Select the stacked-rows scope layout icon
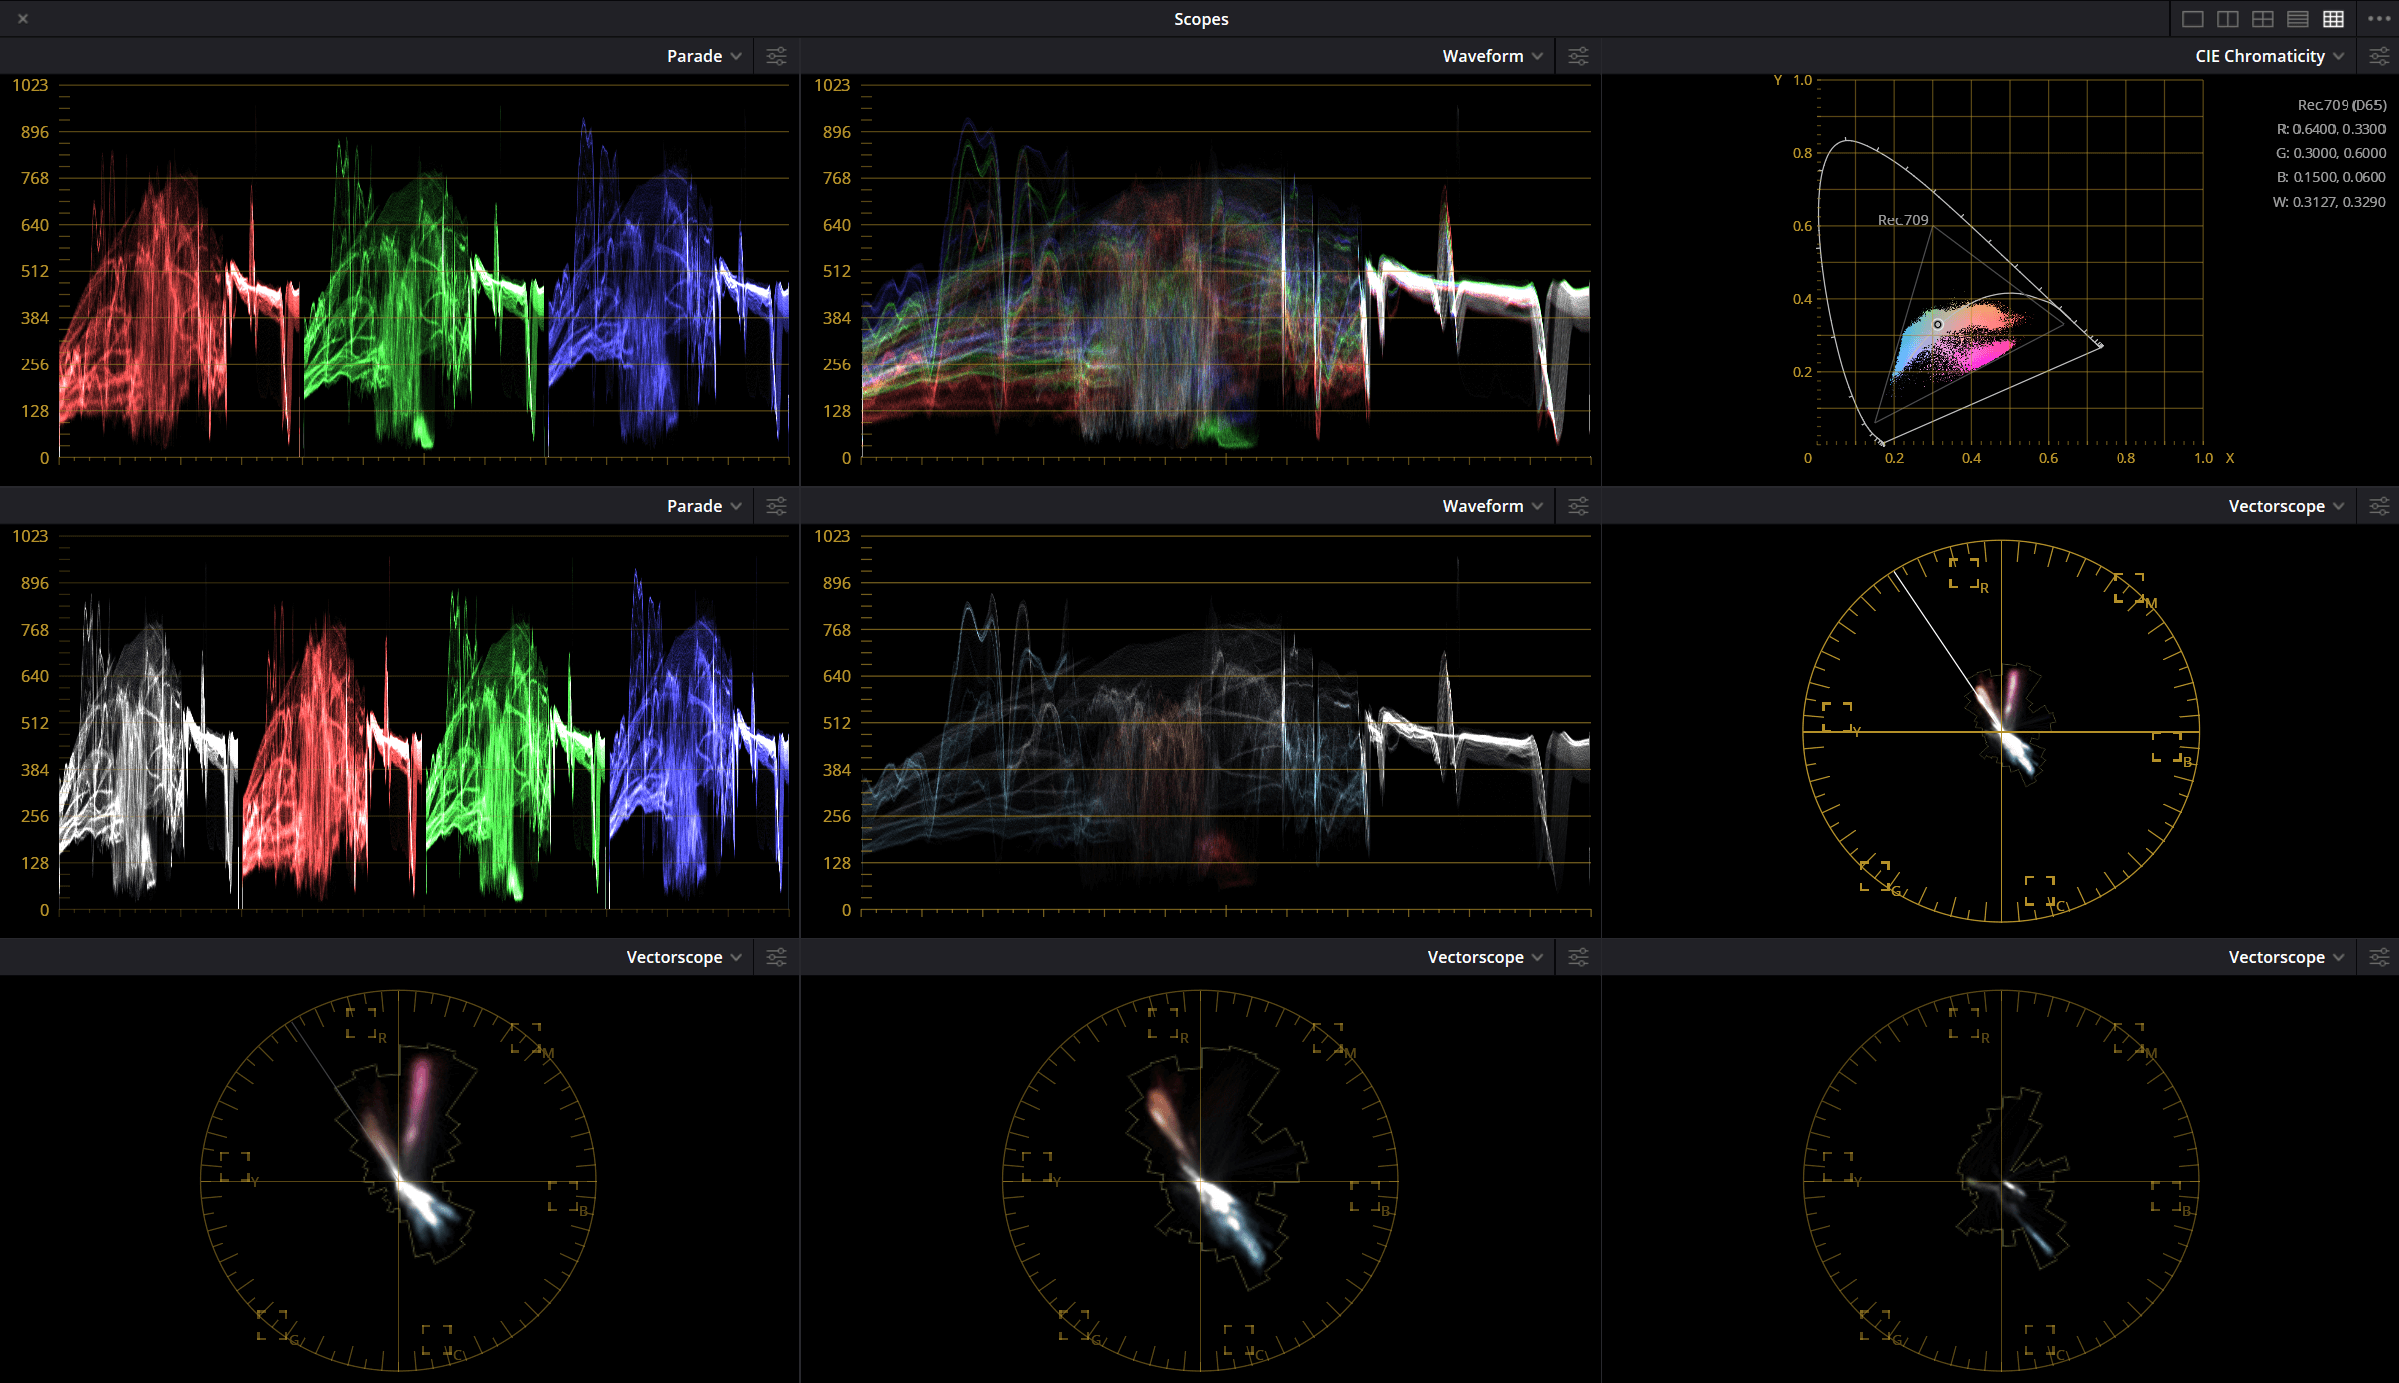 click(x=2297, y=18)
